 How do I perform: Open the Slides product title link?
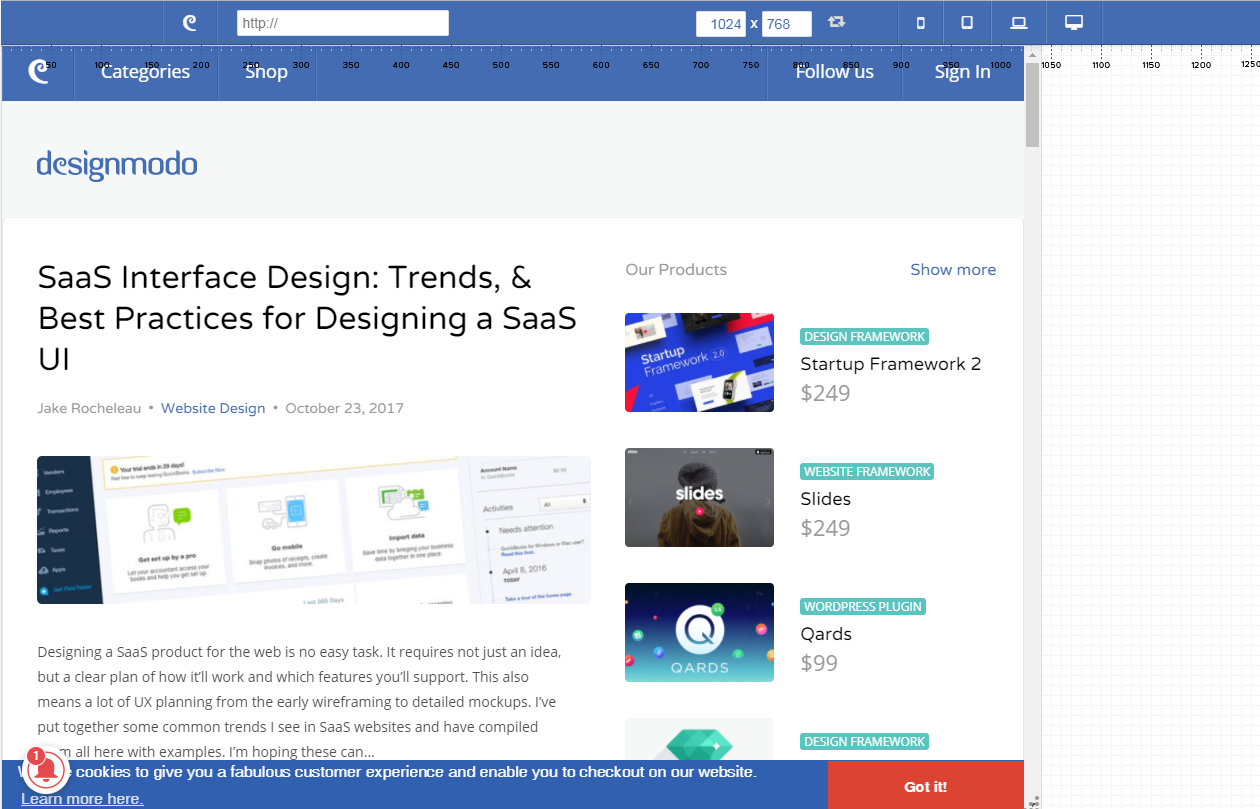click(x=826, y=499)
